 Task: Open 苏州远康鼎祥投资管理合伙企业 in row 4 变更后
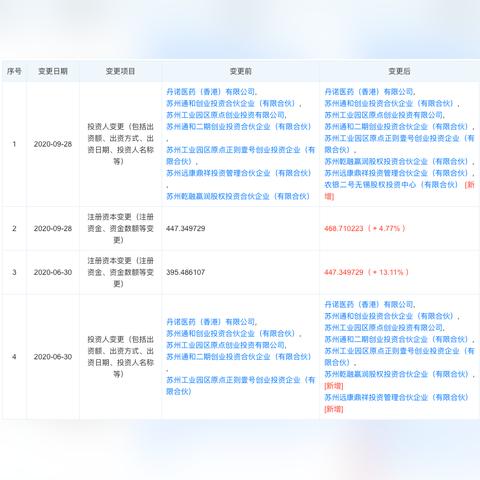(x=396, y=398)
